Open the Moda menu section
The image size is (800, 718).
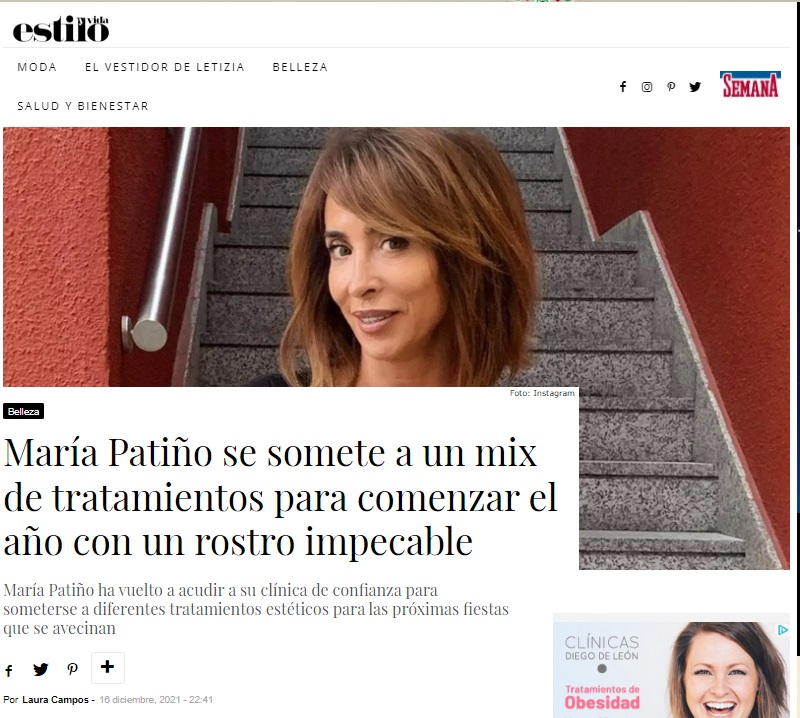tap(37, 67)
